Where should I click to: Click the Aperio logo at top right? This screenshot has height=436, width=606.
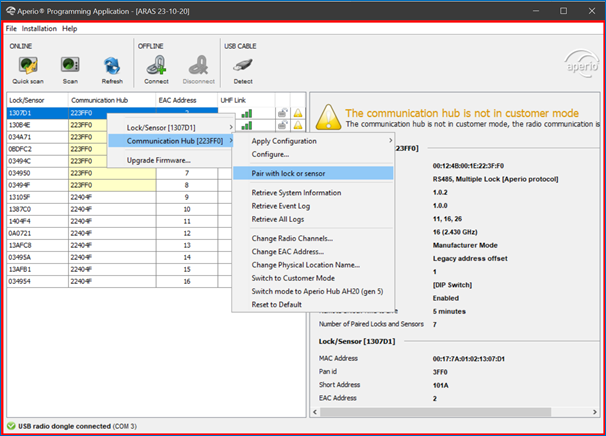pos(582,64)
